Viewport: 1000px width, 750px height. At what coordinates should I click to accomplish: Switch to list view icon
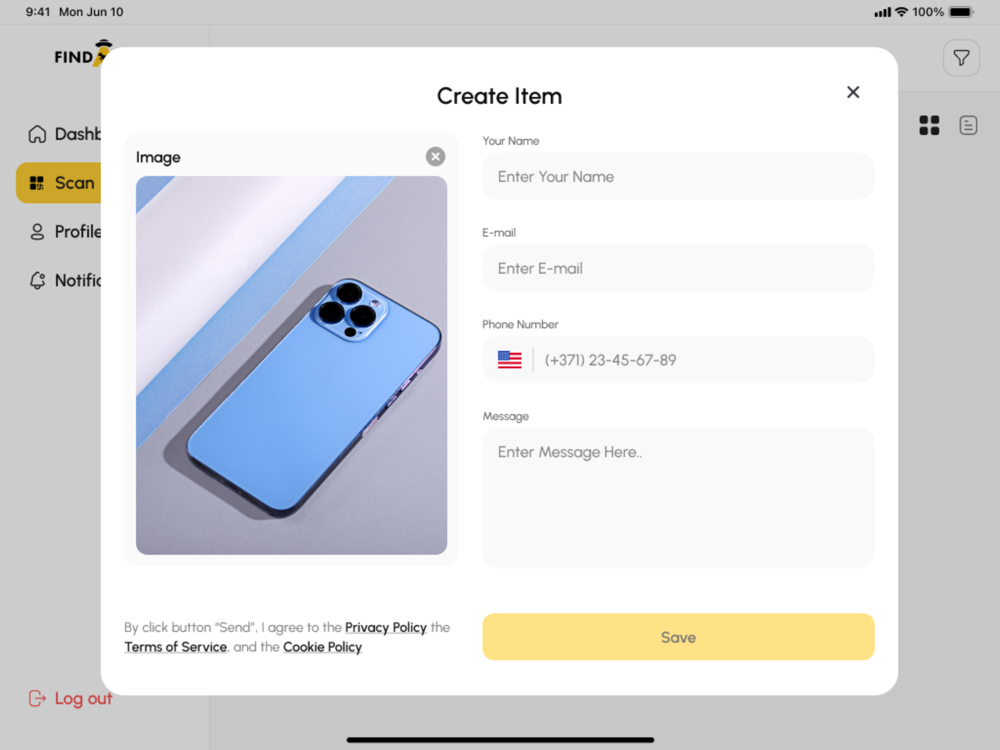tap(968, 125)
